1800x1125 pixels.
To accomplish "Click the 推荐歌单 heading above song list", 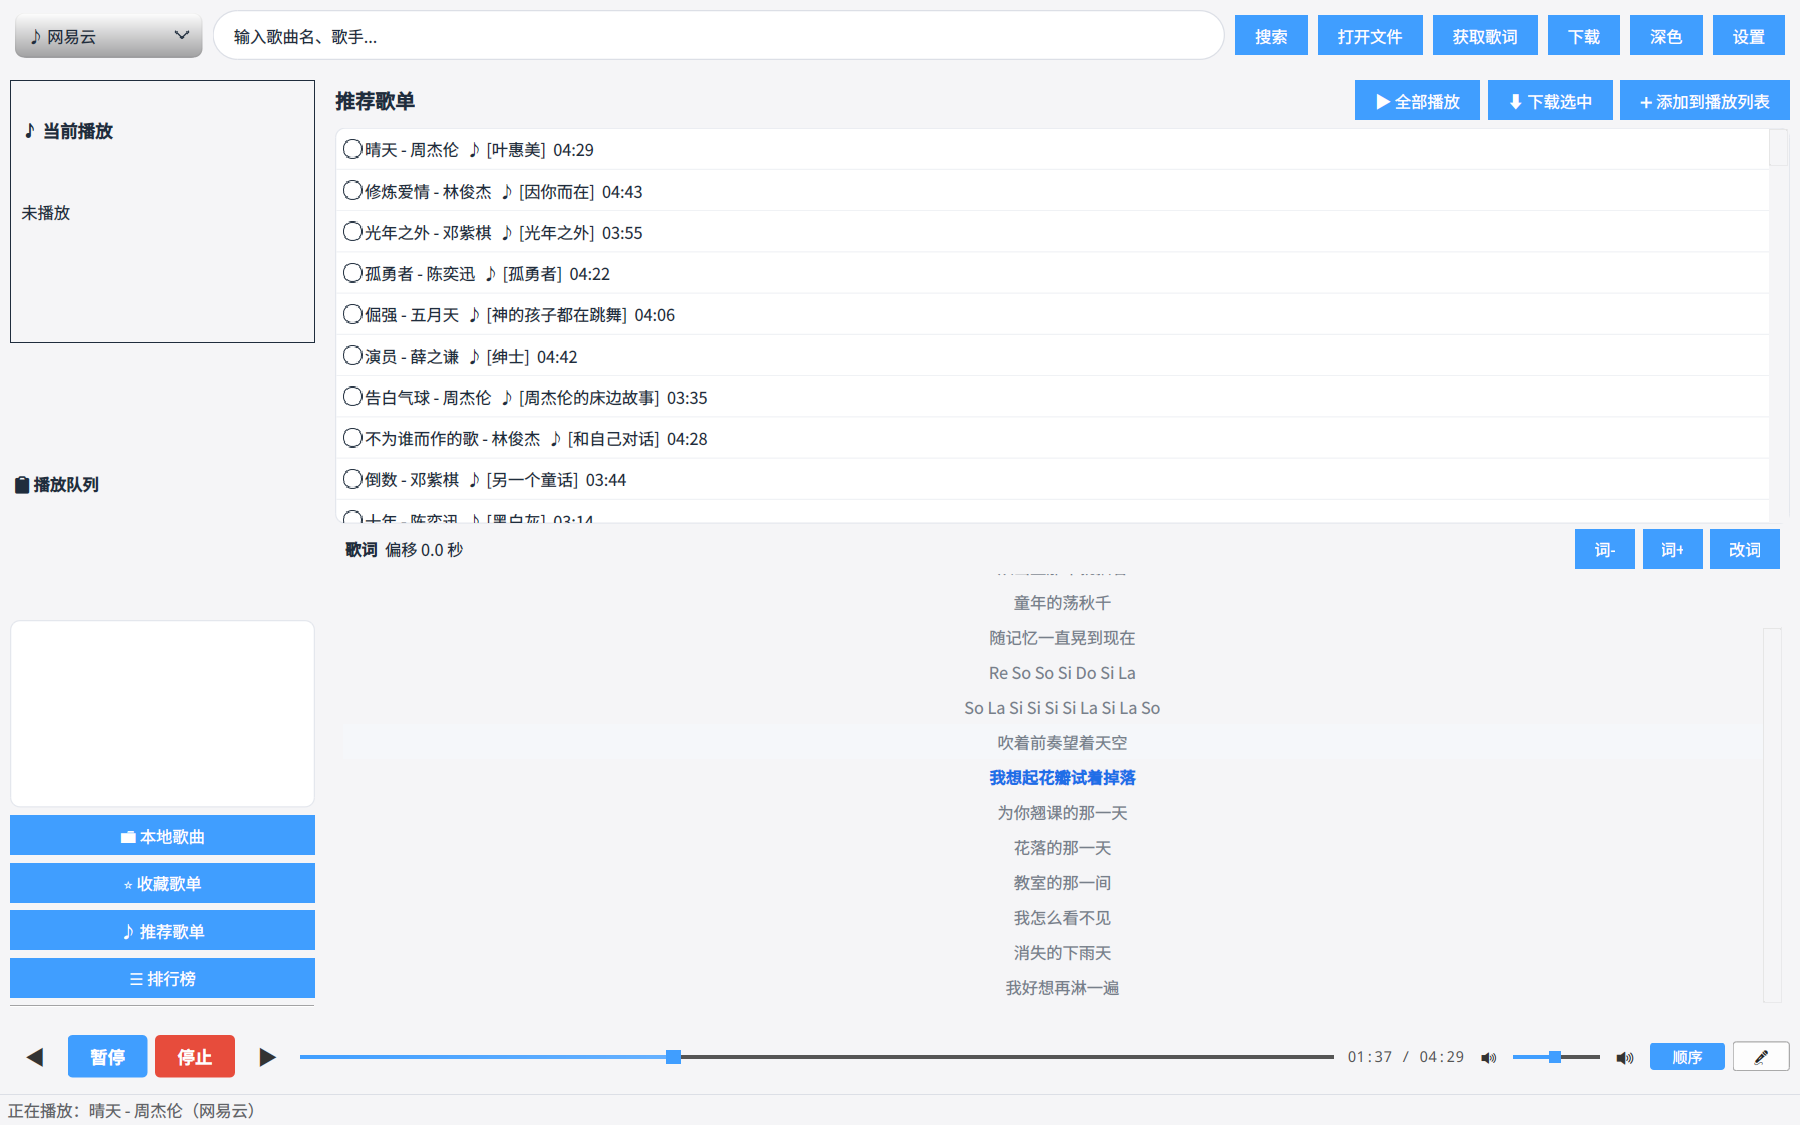I will 375,101.
